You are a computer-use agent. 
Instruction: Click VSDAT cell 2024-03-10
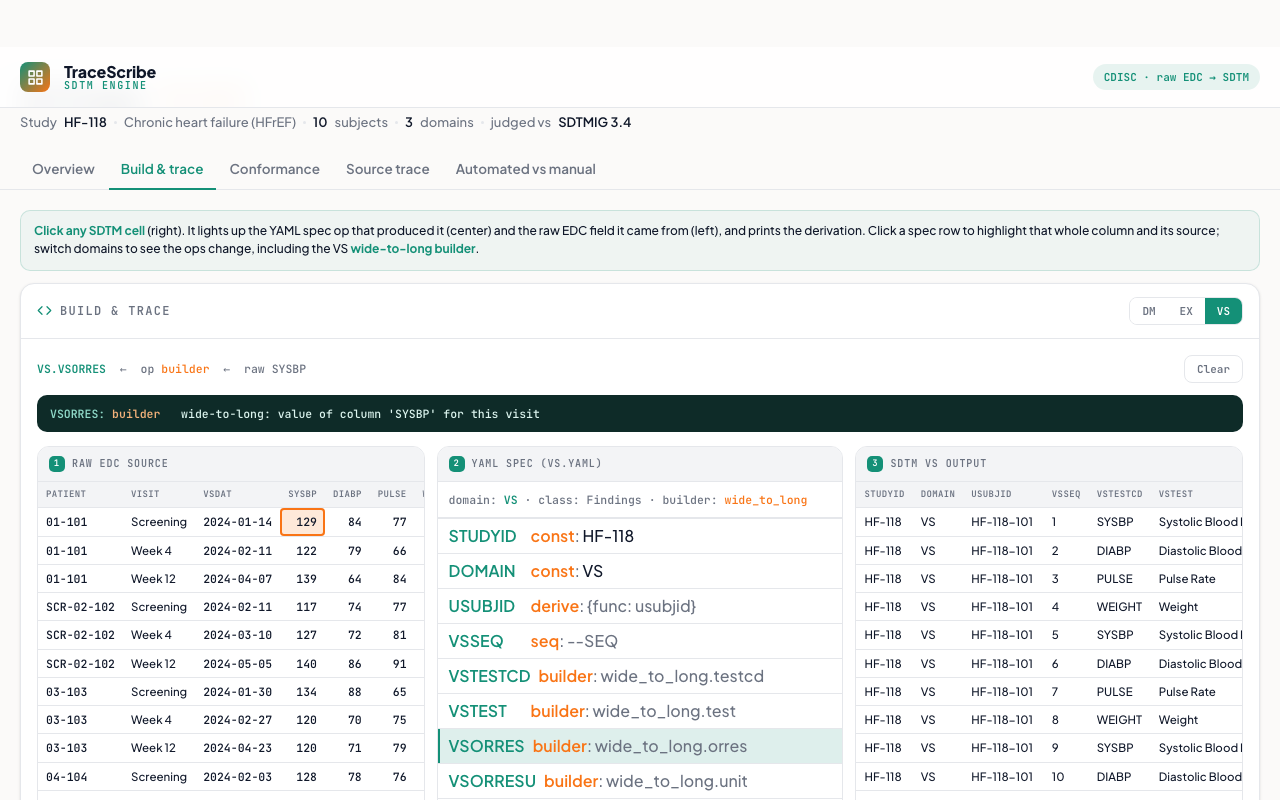(237, 635)
